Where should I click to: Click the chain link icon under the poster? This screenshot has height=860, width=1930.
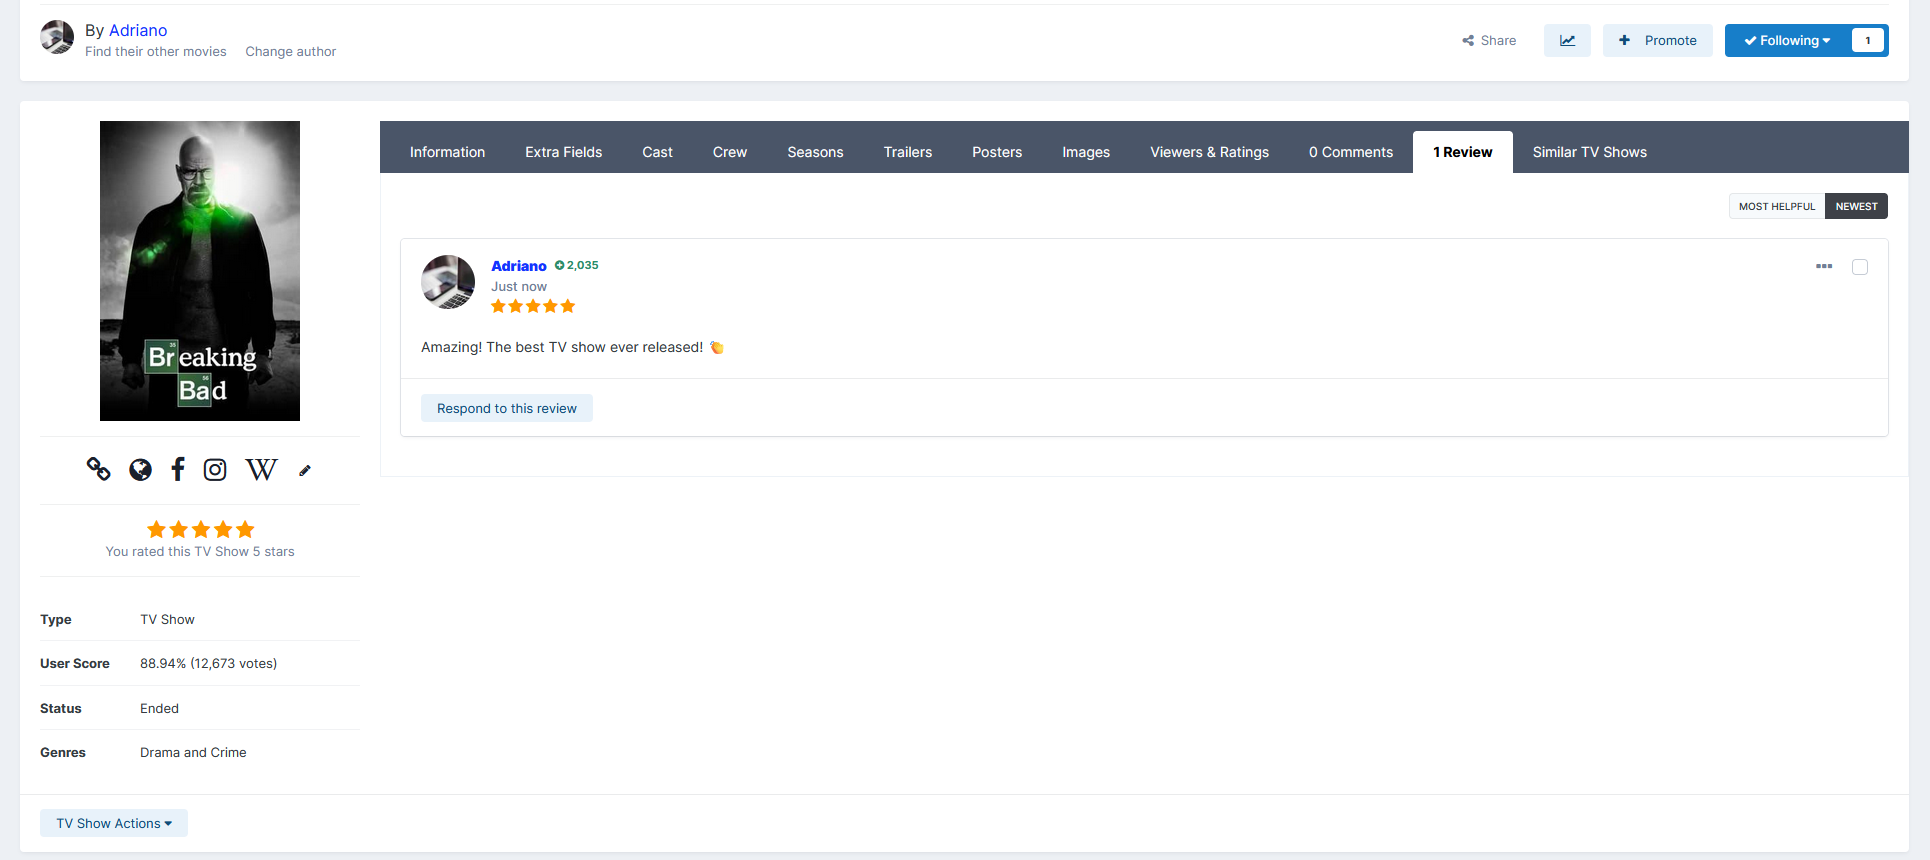[x=98, y=469]
